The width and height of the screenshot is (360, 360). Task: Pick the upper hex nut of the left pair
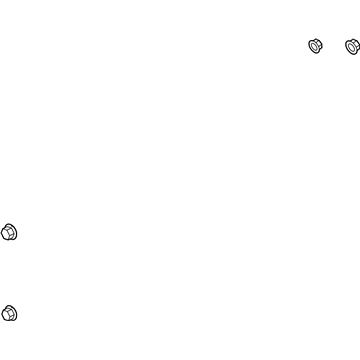9,232
